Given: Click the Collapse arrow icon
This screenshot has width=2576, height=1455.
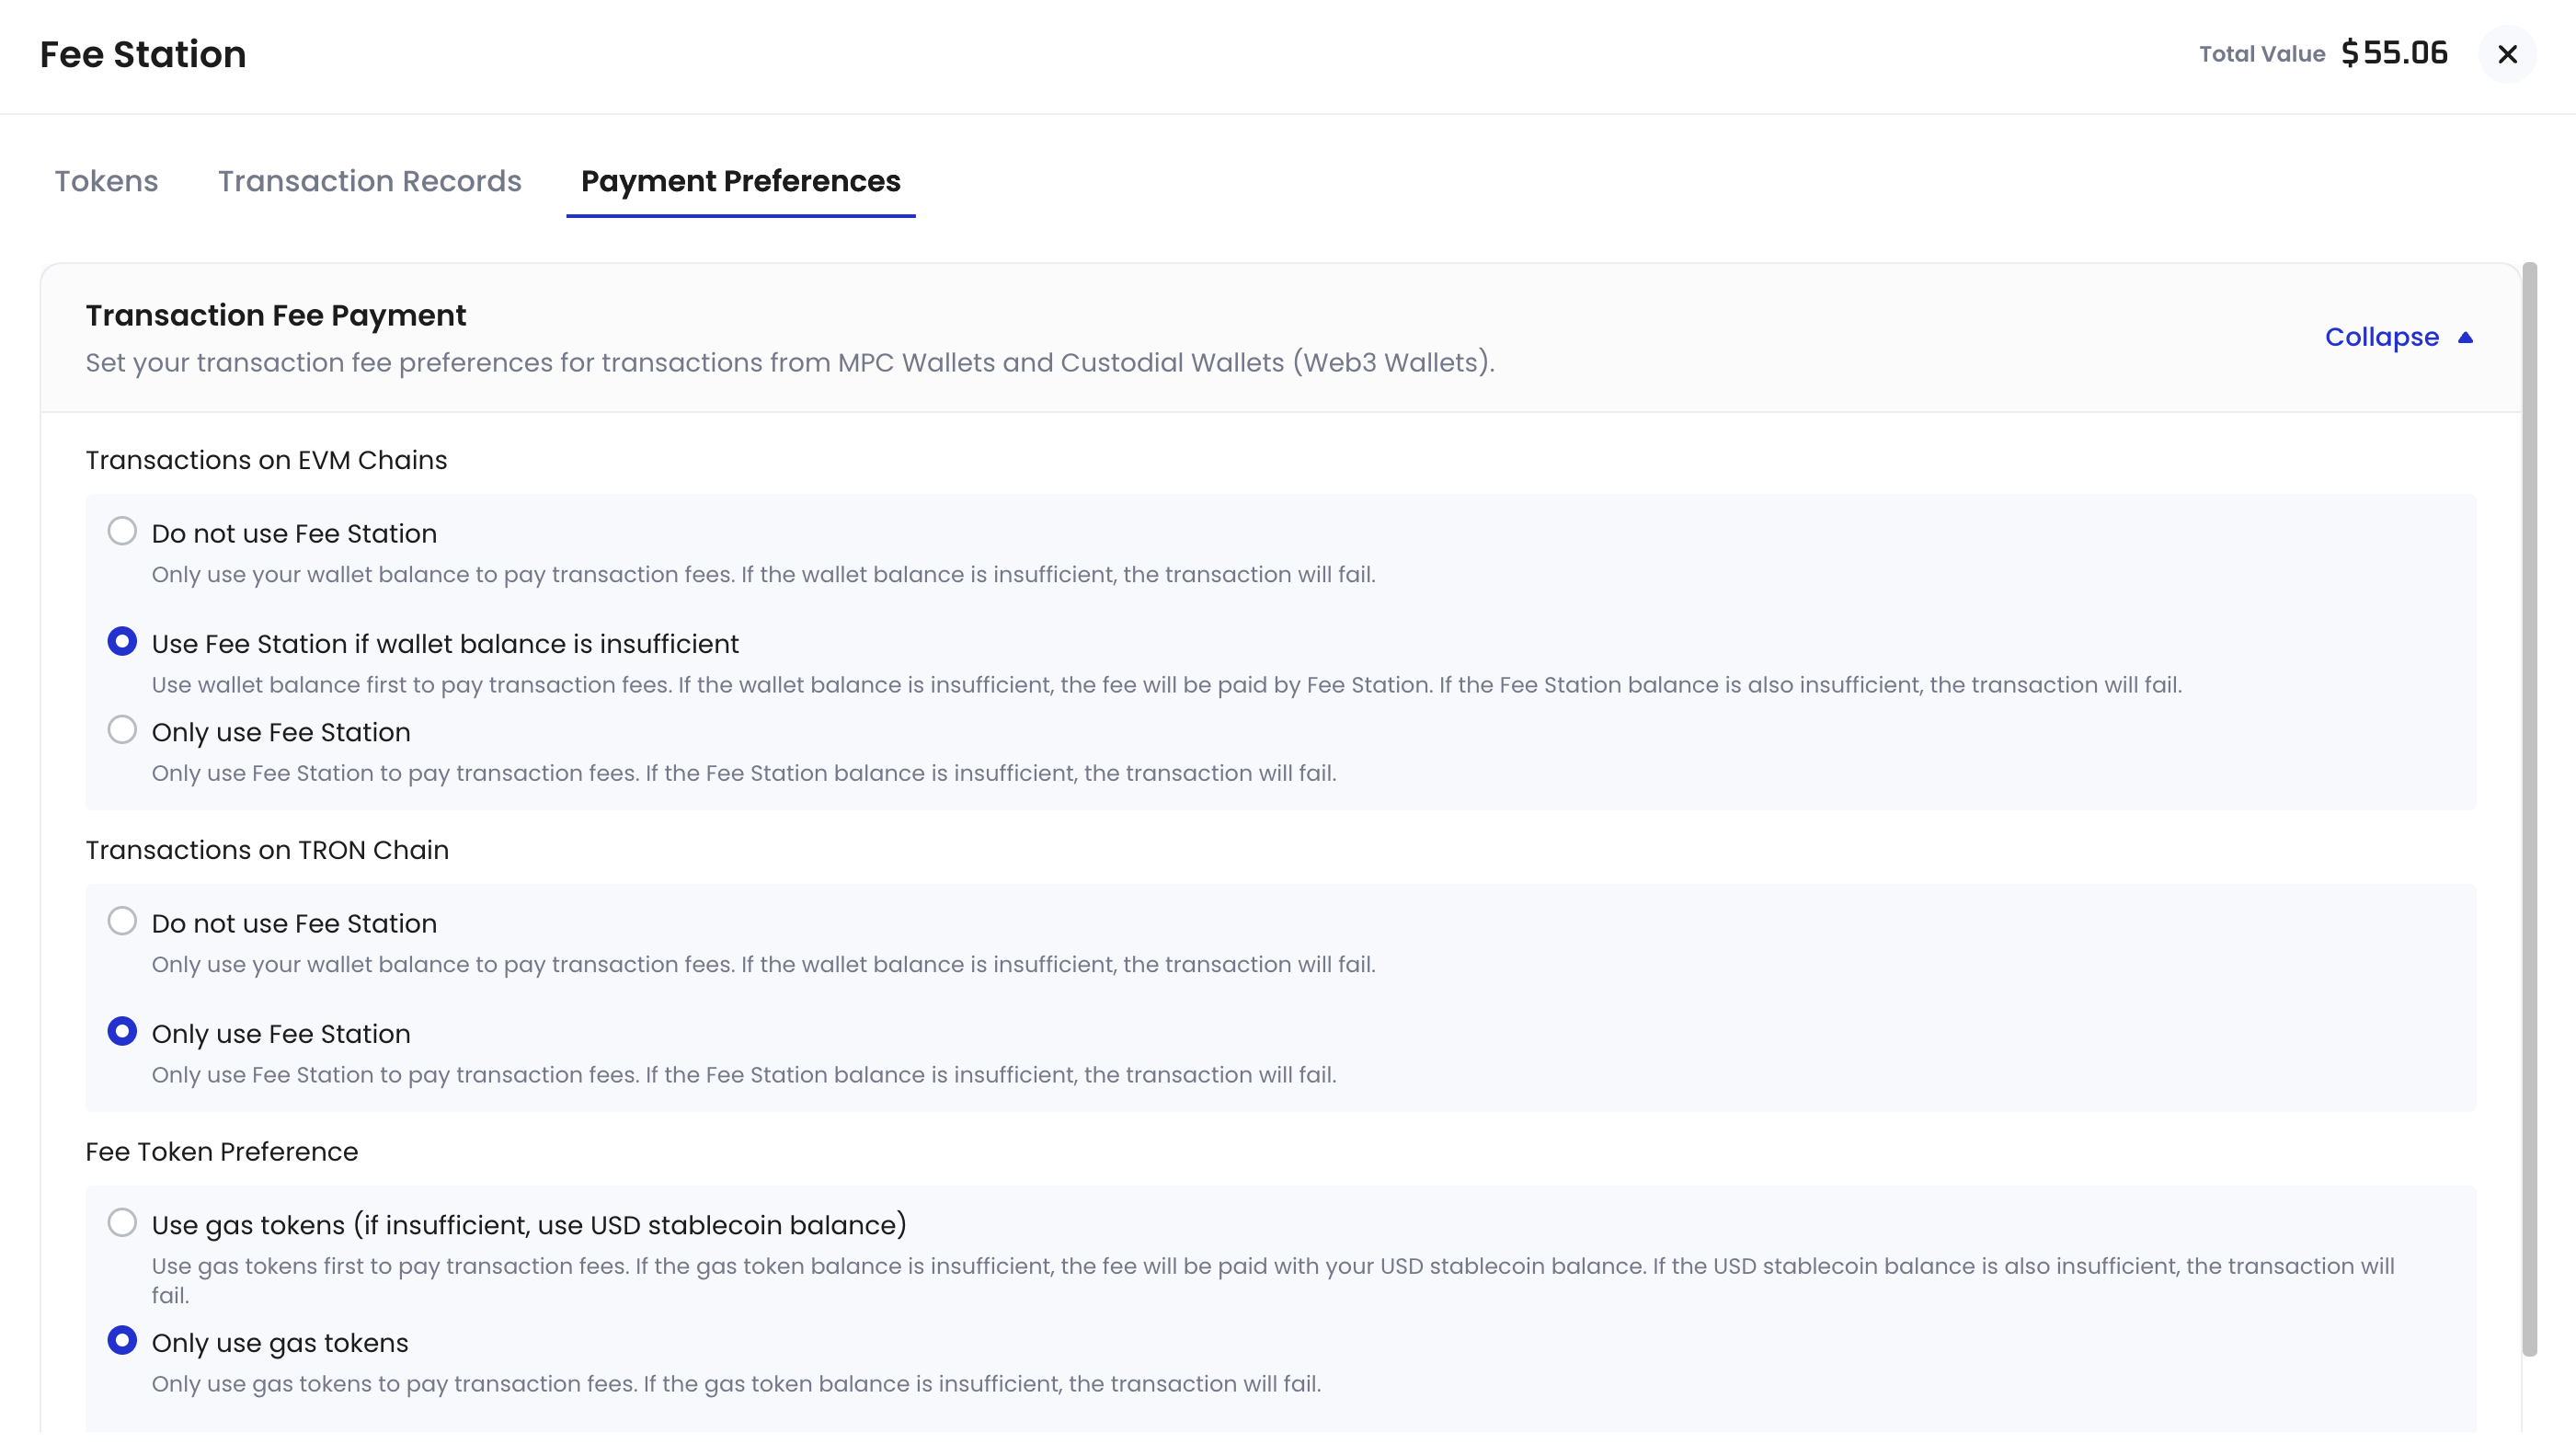Looking at the screenshot, I should pos(2465,337).
